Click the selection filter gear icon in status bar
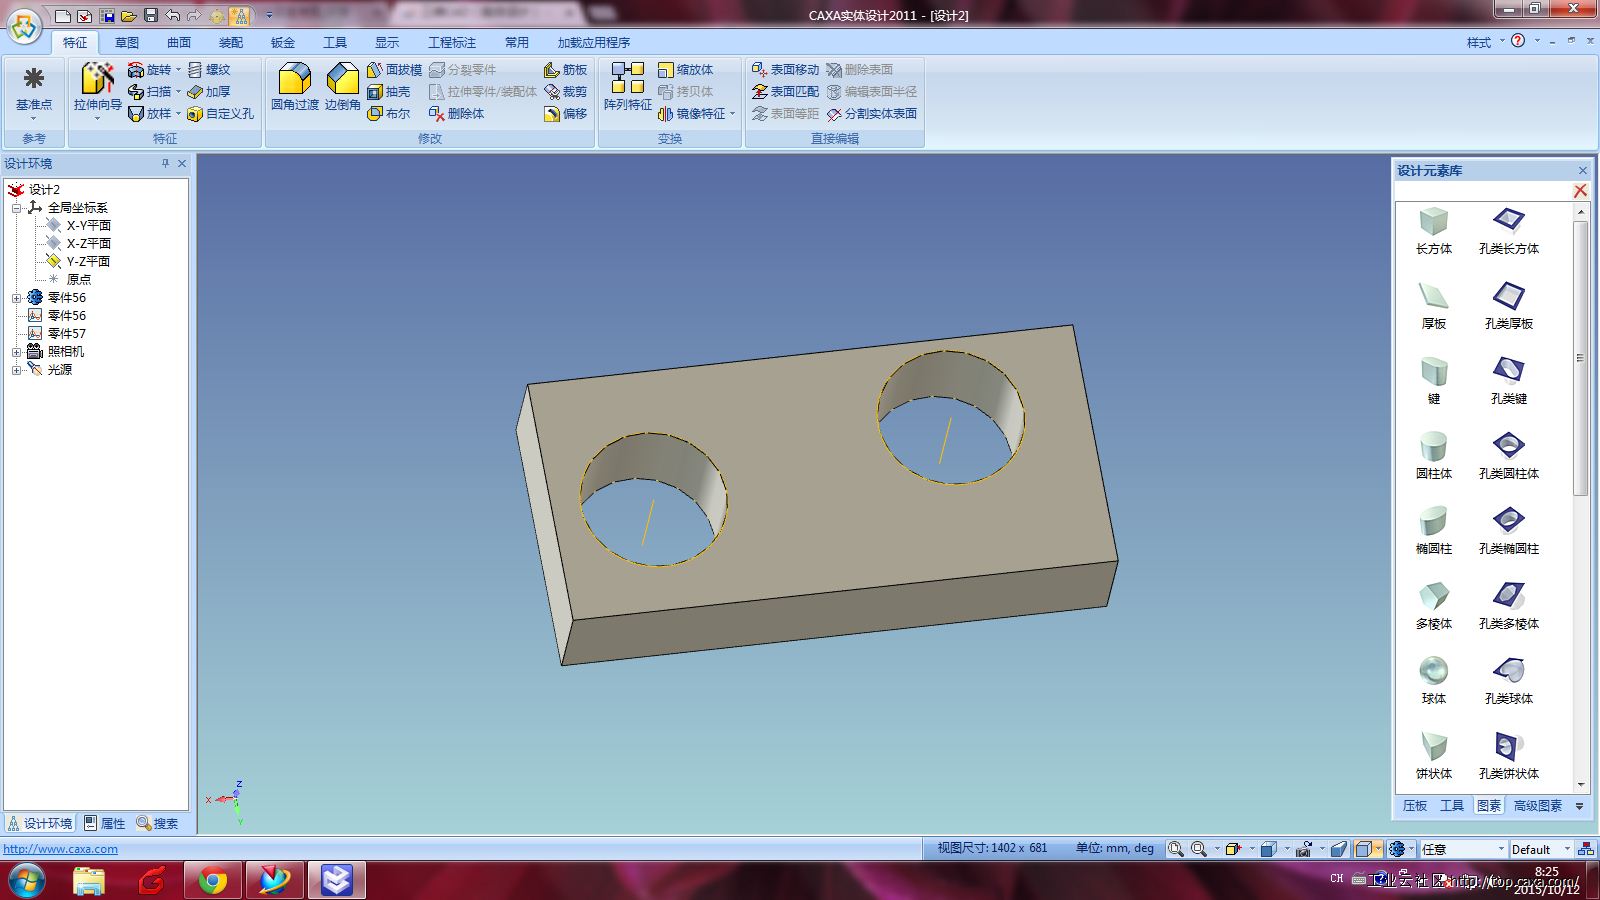1600x900 pixels. tap(1397, 849)
